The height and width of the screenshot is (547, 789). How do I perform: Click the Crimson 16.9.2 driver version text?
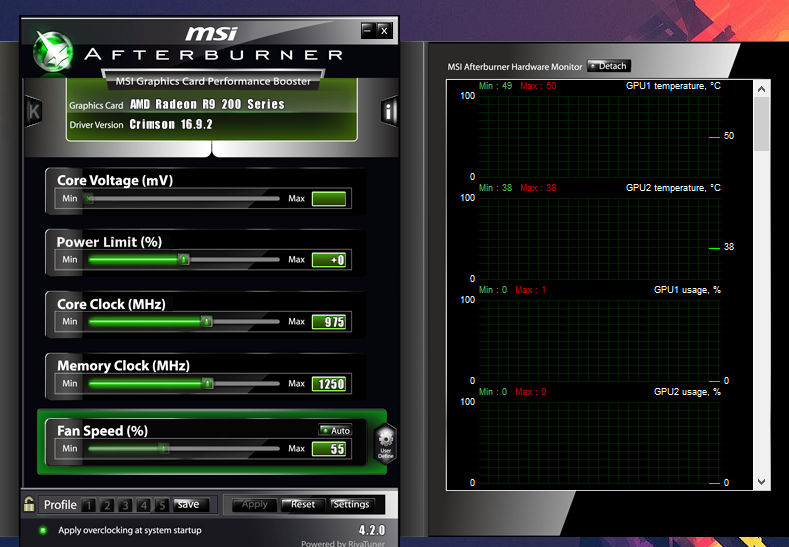171,124
